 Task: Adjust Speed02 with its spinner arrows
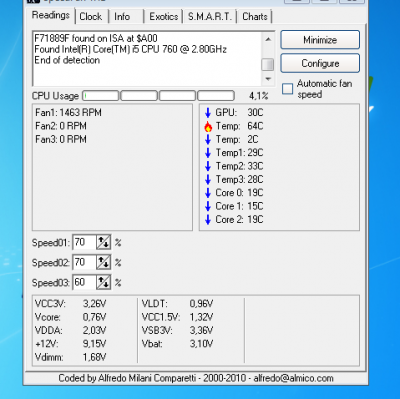[104, 262]
